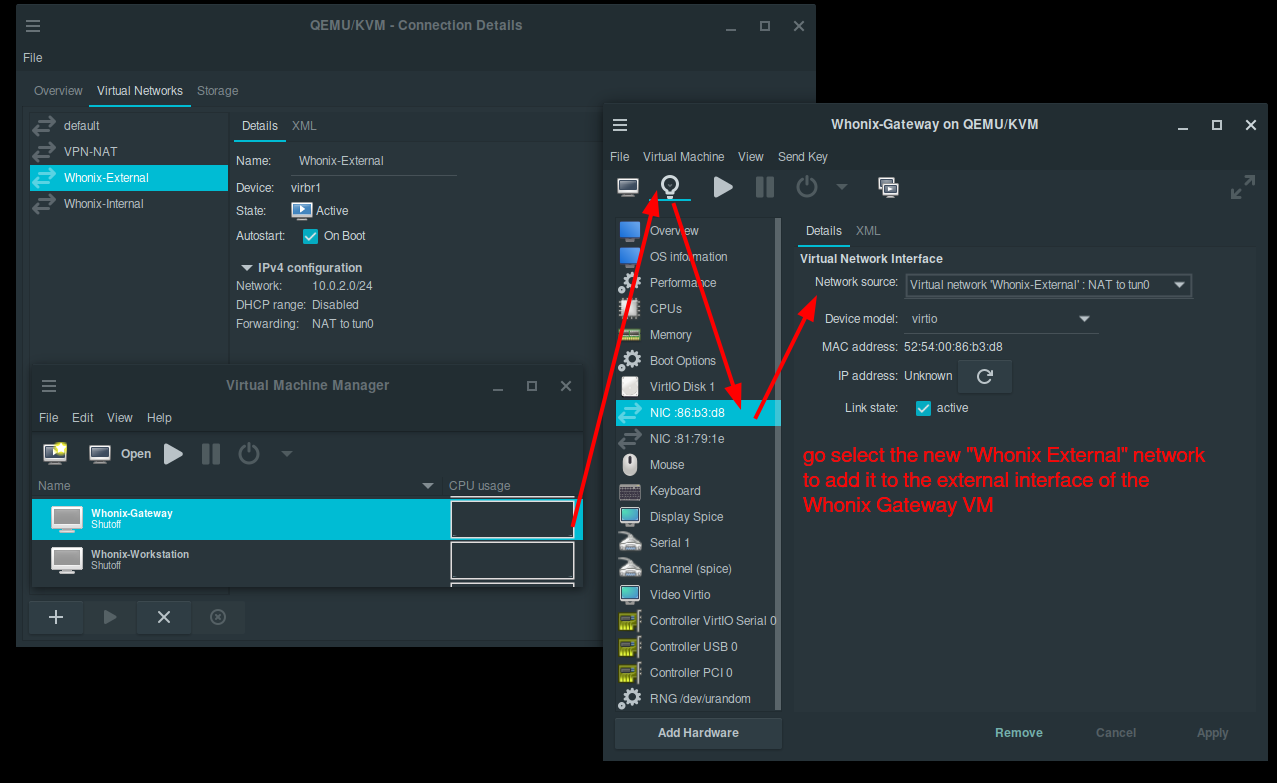The height and width of the screenshot is (783, 1277).
Task: Collapse the IPv4 configuration section
Action: pyautogui.click(x=247, y=268)
